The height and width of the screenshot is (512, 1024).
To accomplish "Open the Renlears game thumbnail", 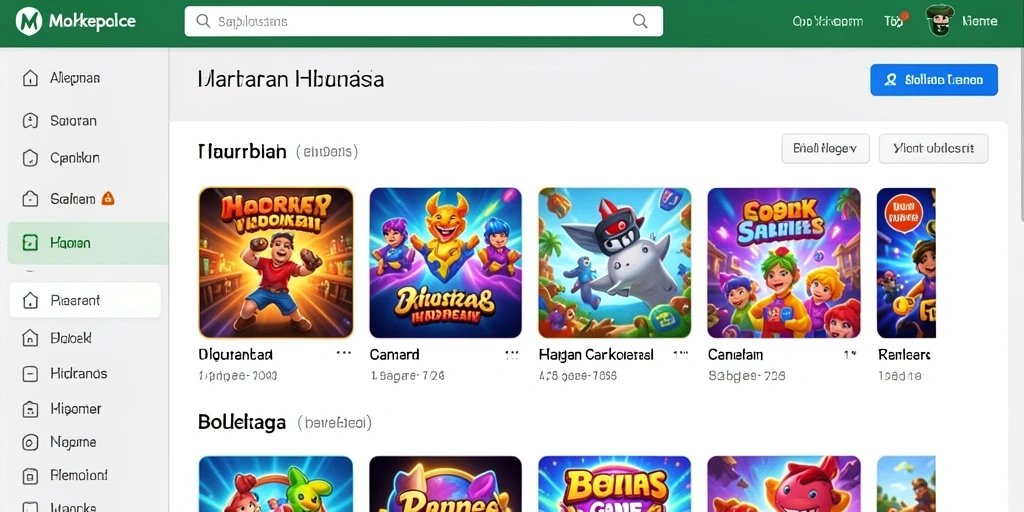I will 906,263.
